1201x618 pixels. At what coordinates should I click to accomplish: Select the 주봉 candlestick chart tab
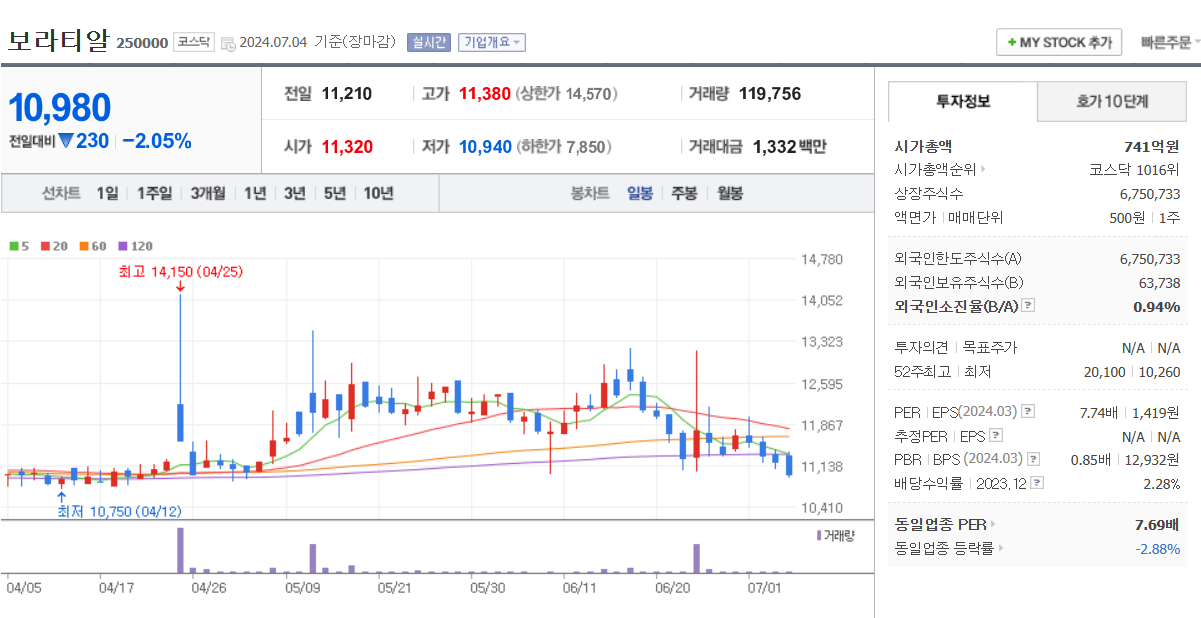684,193
